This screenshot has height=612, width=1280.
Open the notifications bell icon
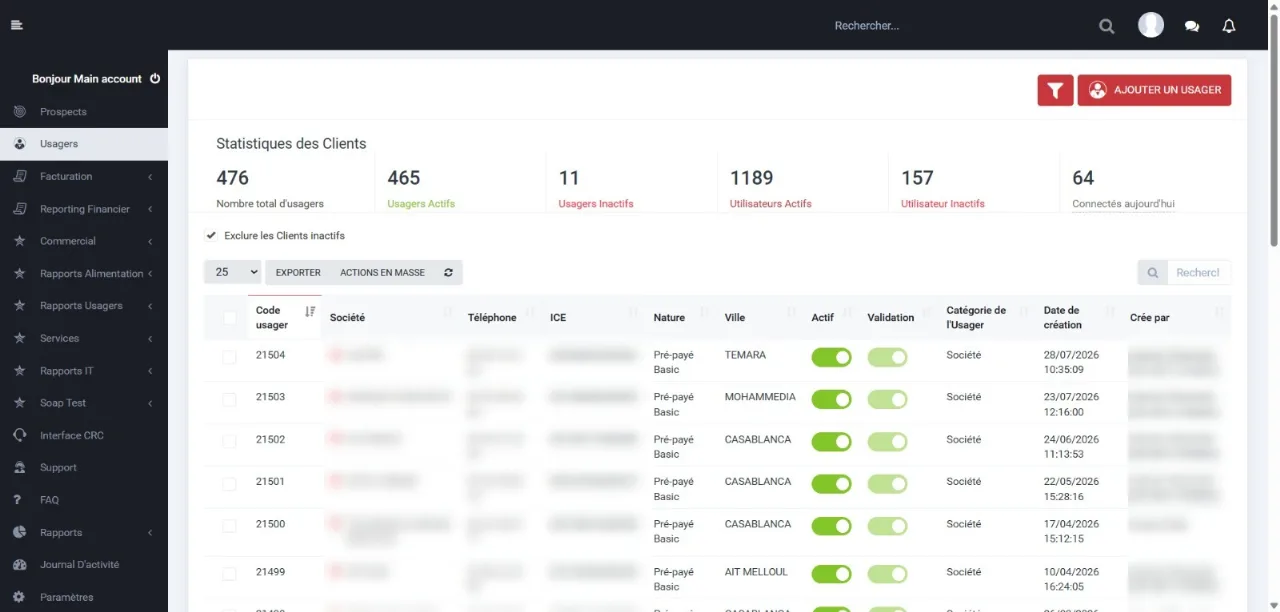(1229, 26)
